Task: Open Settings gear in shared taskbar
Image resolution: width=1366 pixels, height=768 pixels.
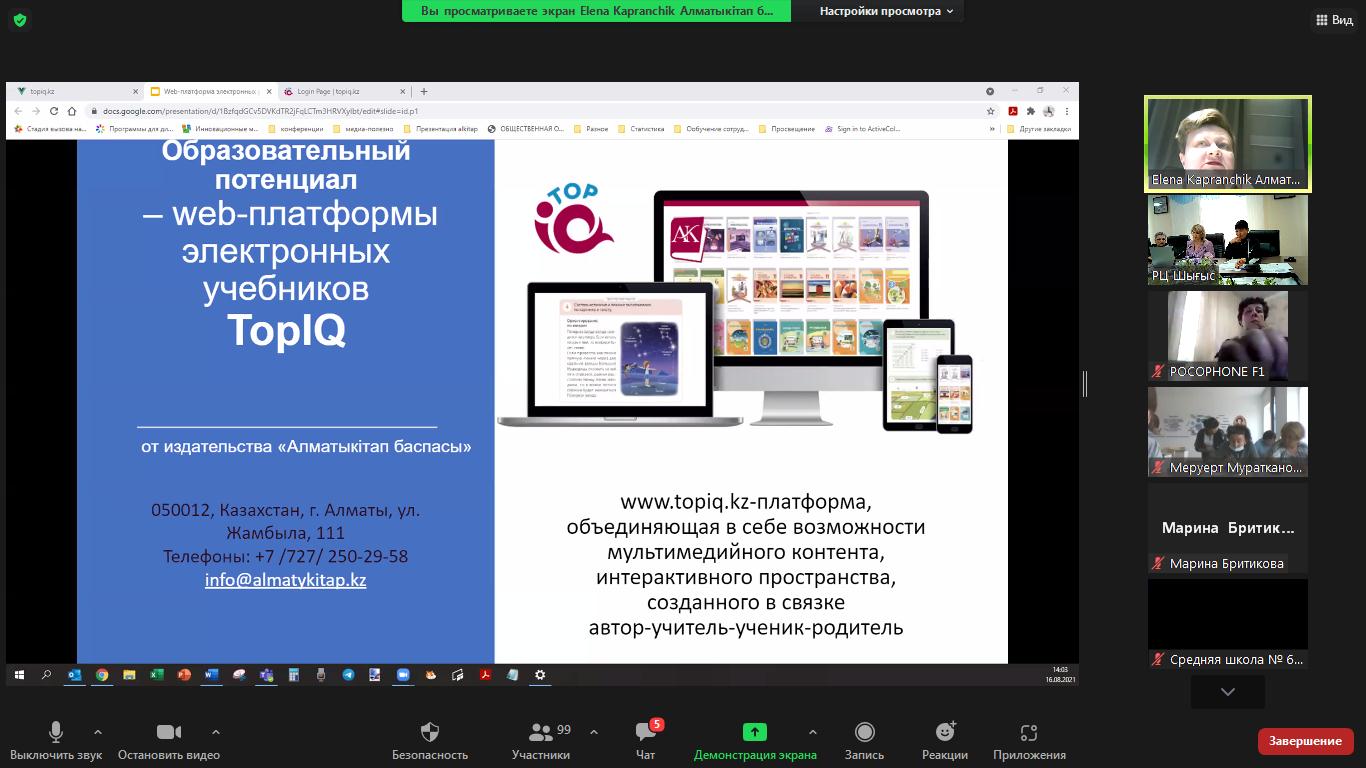Action: point(540,675)
